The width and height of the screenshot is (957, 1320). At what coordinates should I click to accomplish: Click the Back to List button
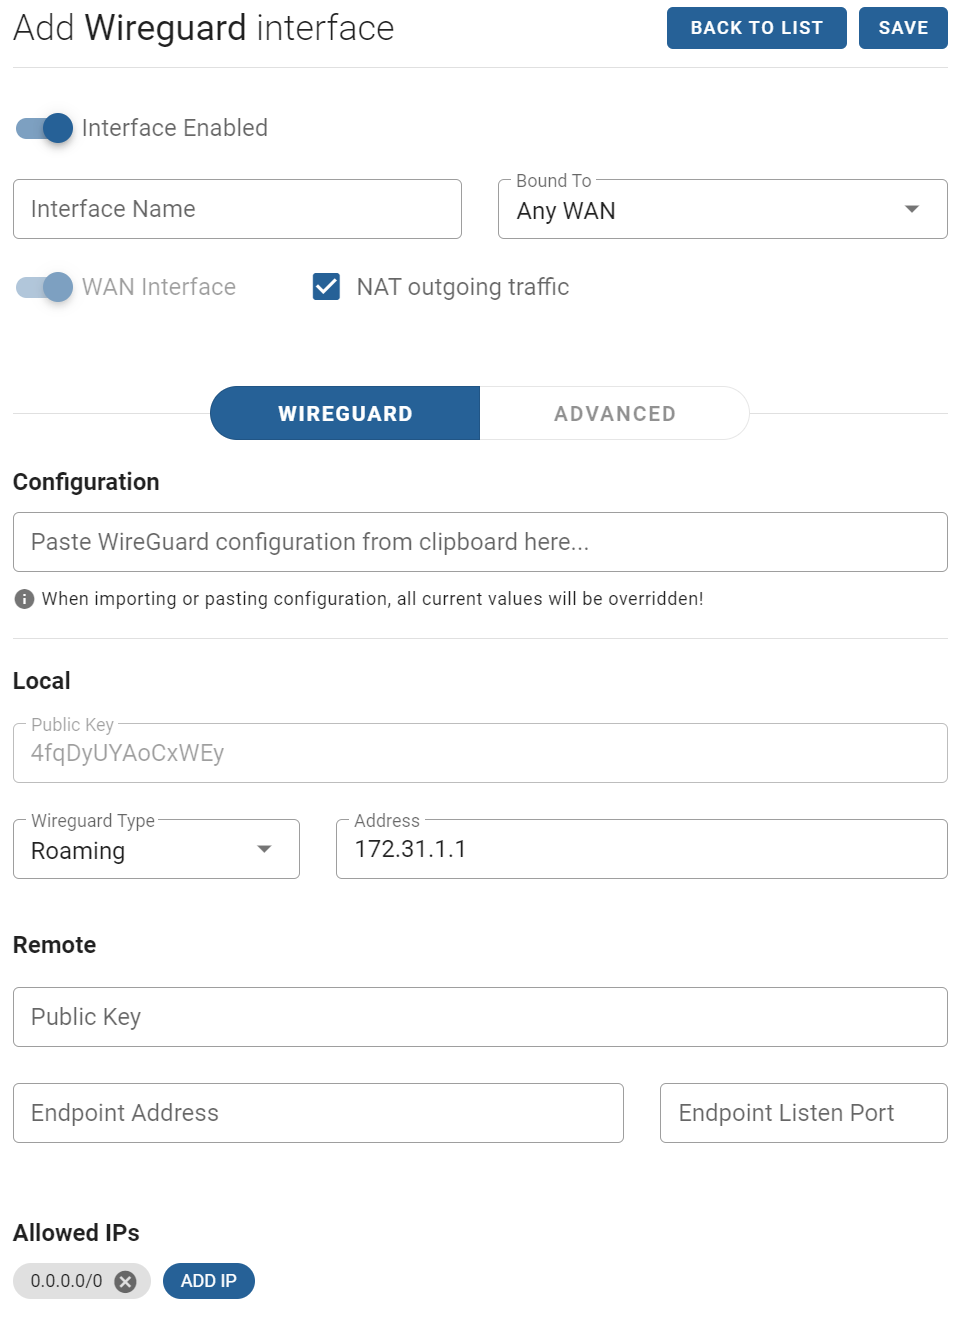[x=757, y=28]
